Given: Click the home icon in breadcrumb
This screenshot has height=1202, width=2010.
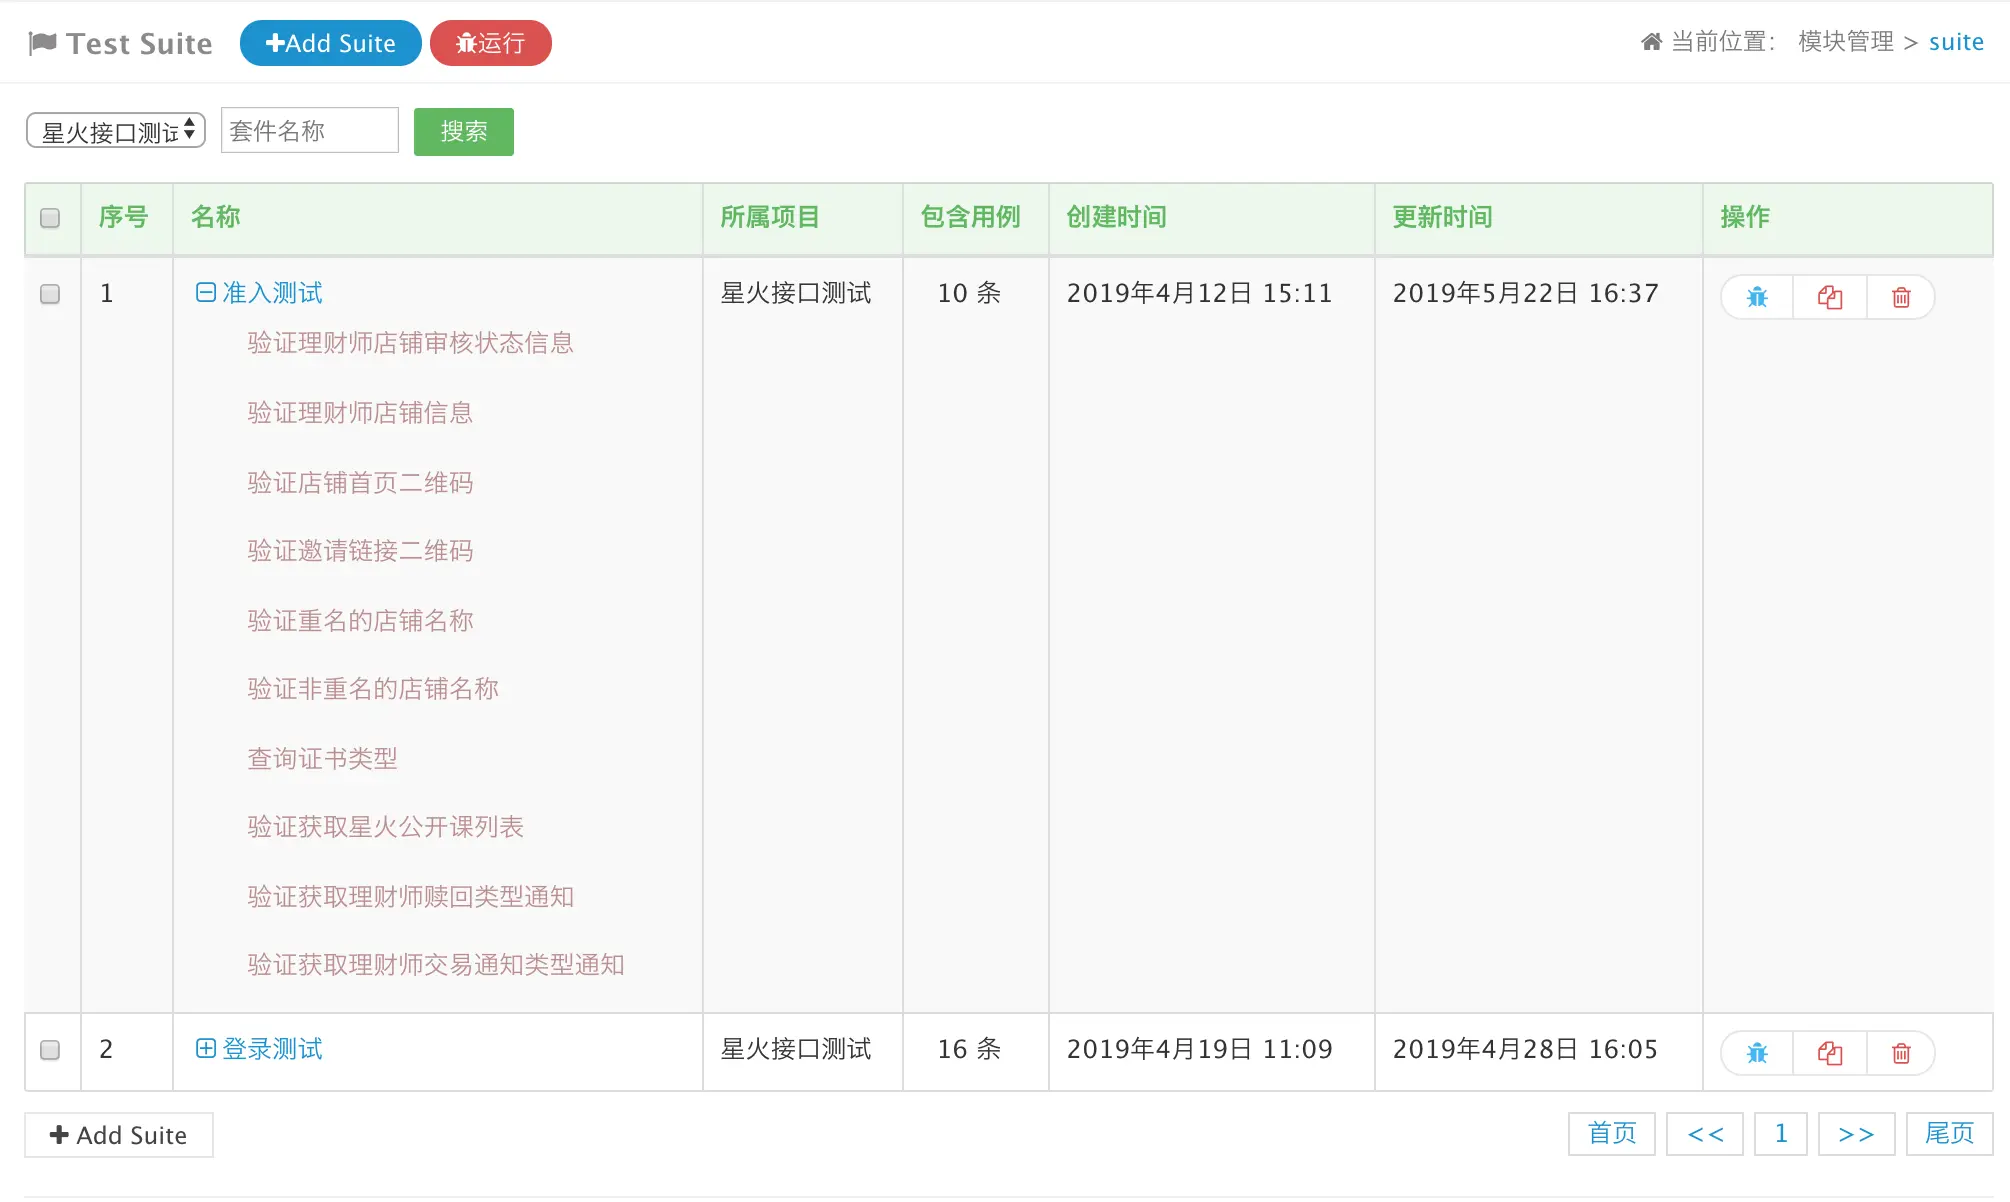Looking at the screenshot, I should [x=1651, y=42].
